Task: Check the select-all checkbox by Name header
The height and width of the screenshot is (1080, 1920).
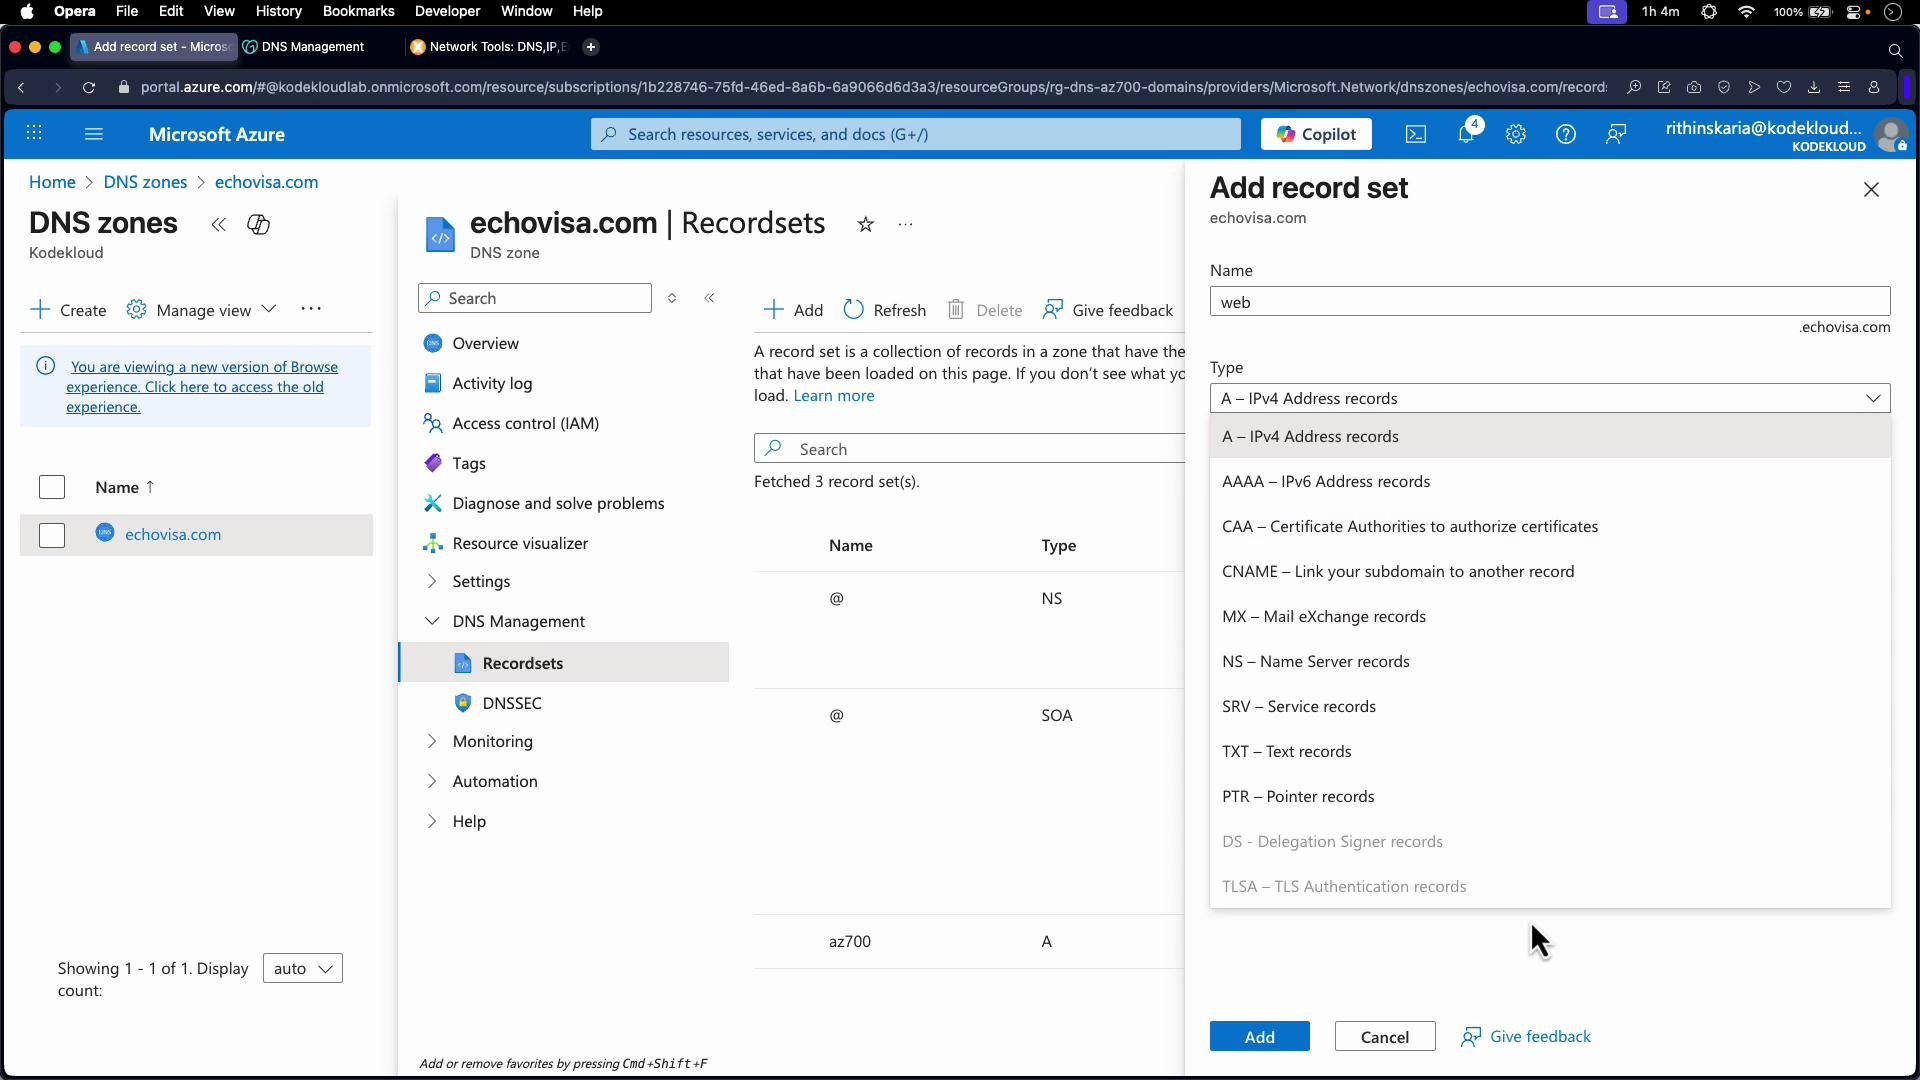Action: pyautogui.click(x=52, y=487)
